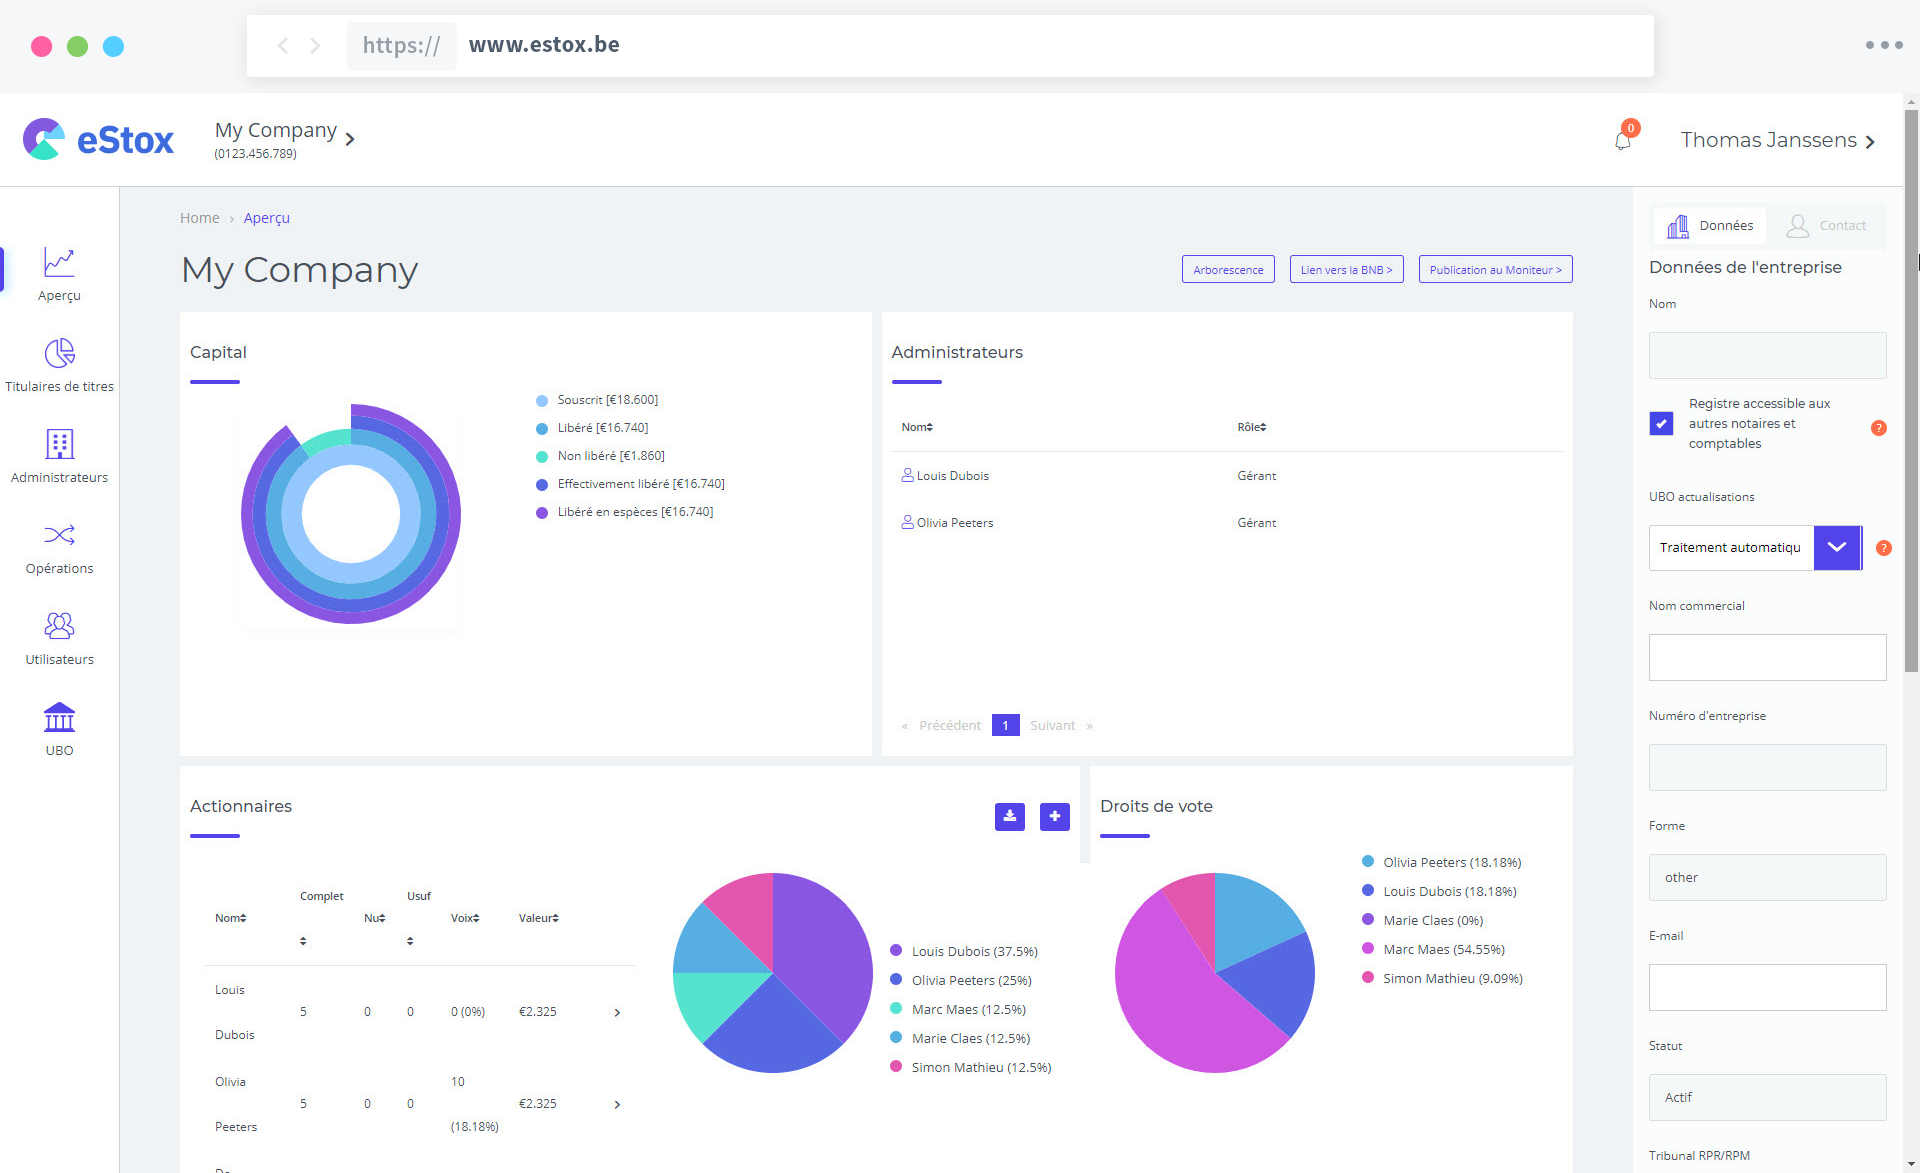Open the Administrateurs panel
The image size is (1920, 1173).
click(58, 457)
